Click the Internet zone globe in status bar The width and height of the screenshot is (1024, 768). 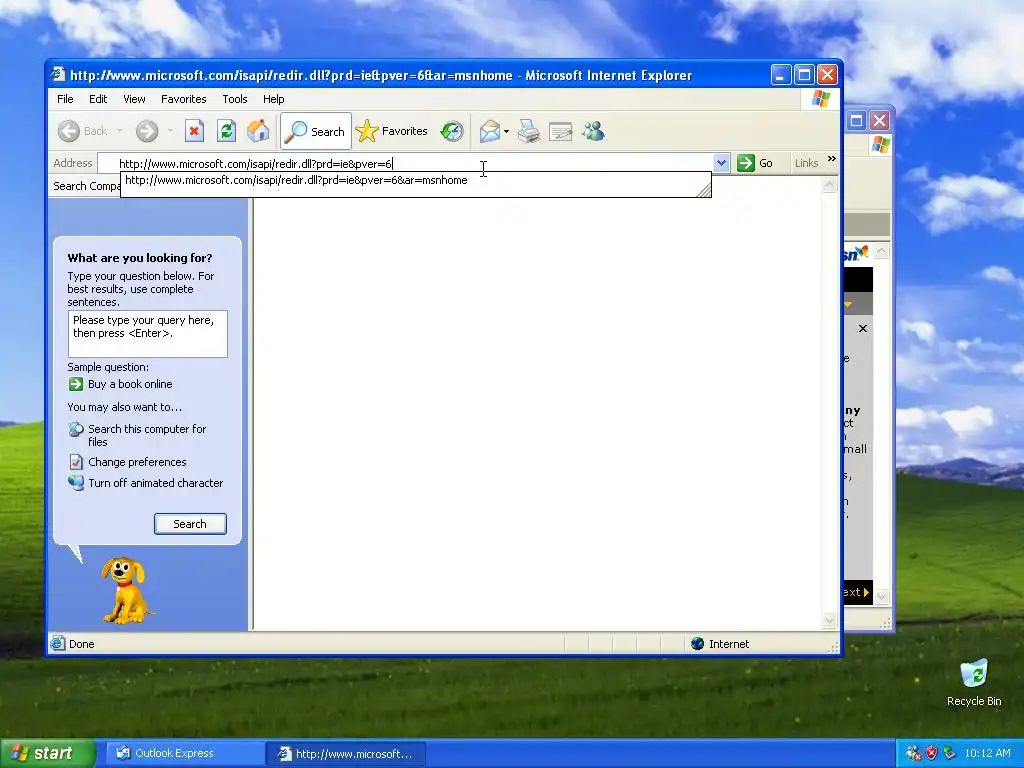pos(697,644)
